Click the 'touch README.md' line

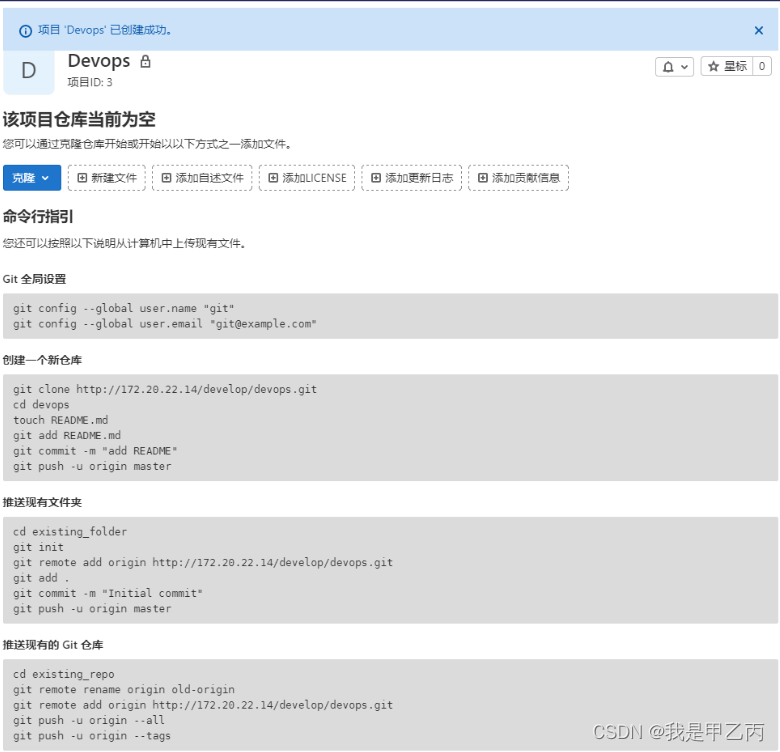tap(61, 420)
